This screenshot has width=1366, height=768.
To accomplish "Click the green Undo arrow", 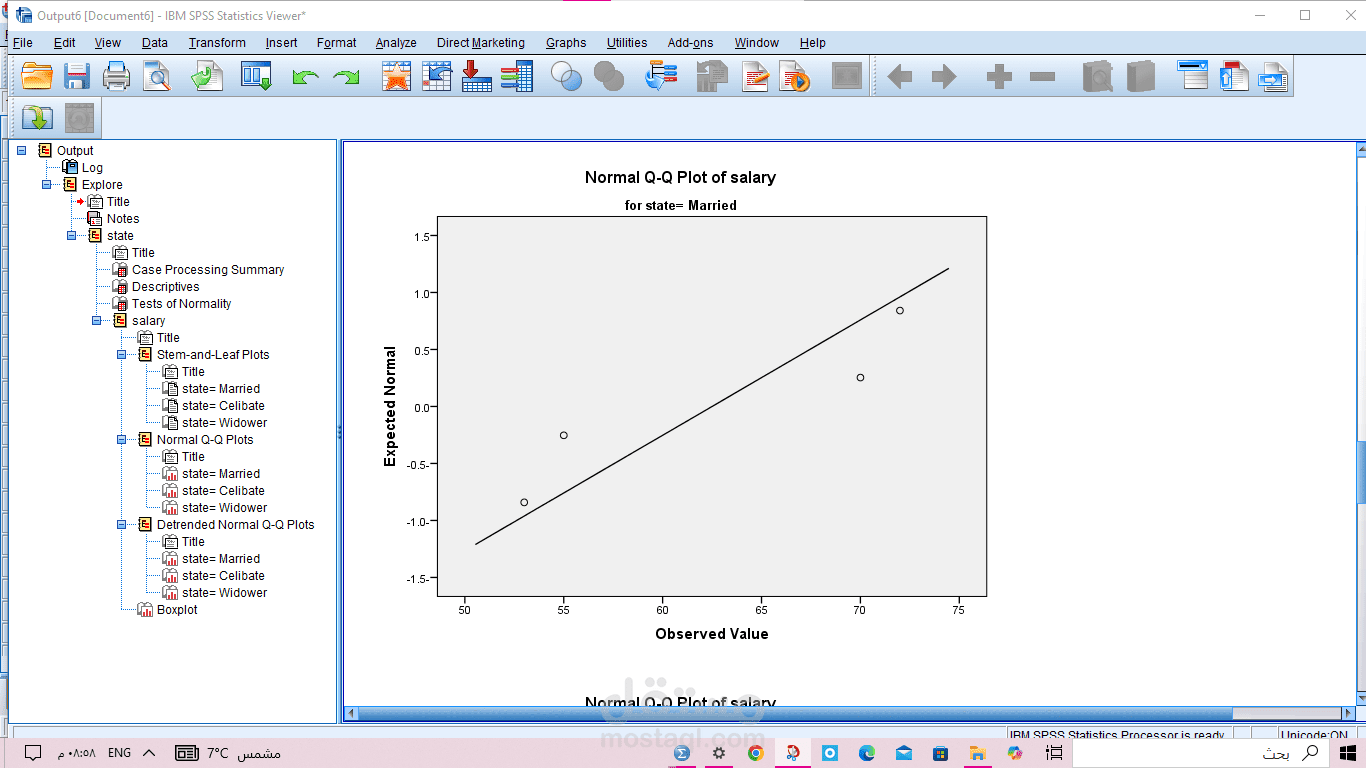I will point(305,76).
